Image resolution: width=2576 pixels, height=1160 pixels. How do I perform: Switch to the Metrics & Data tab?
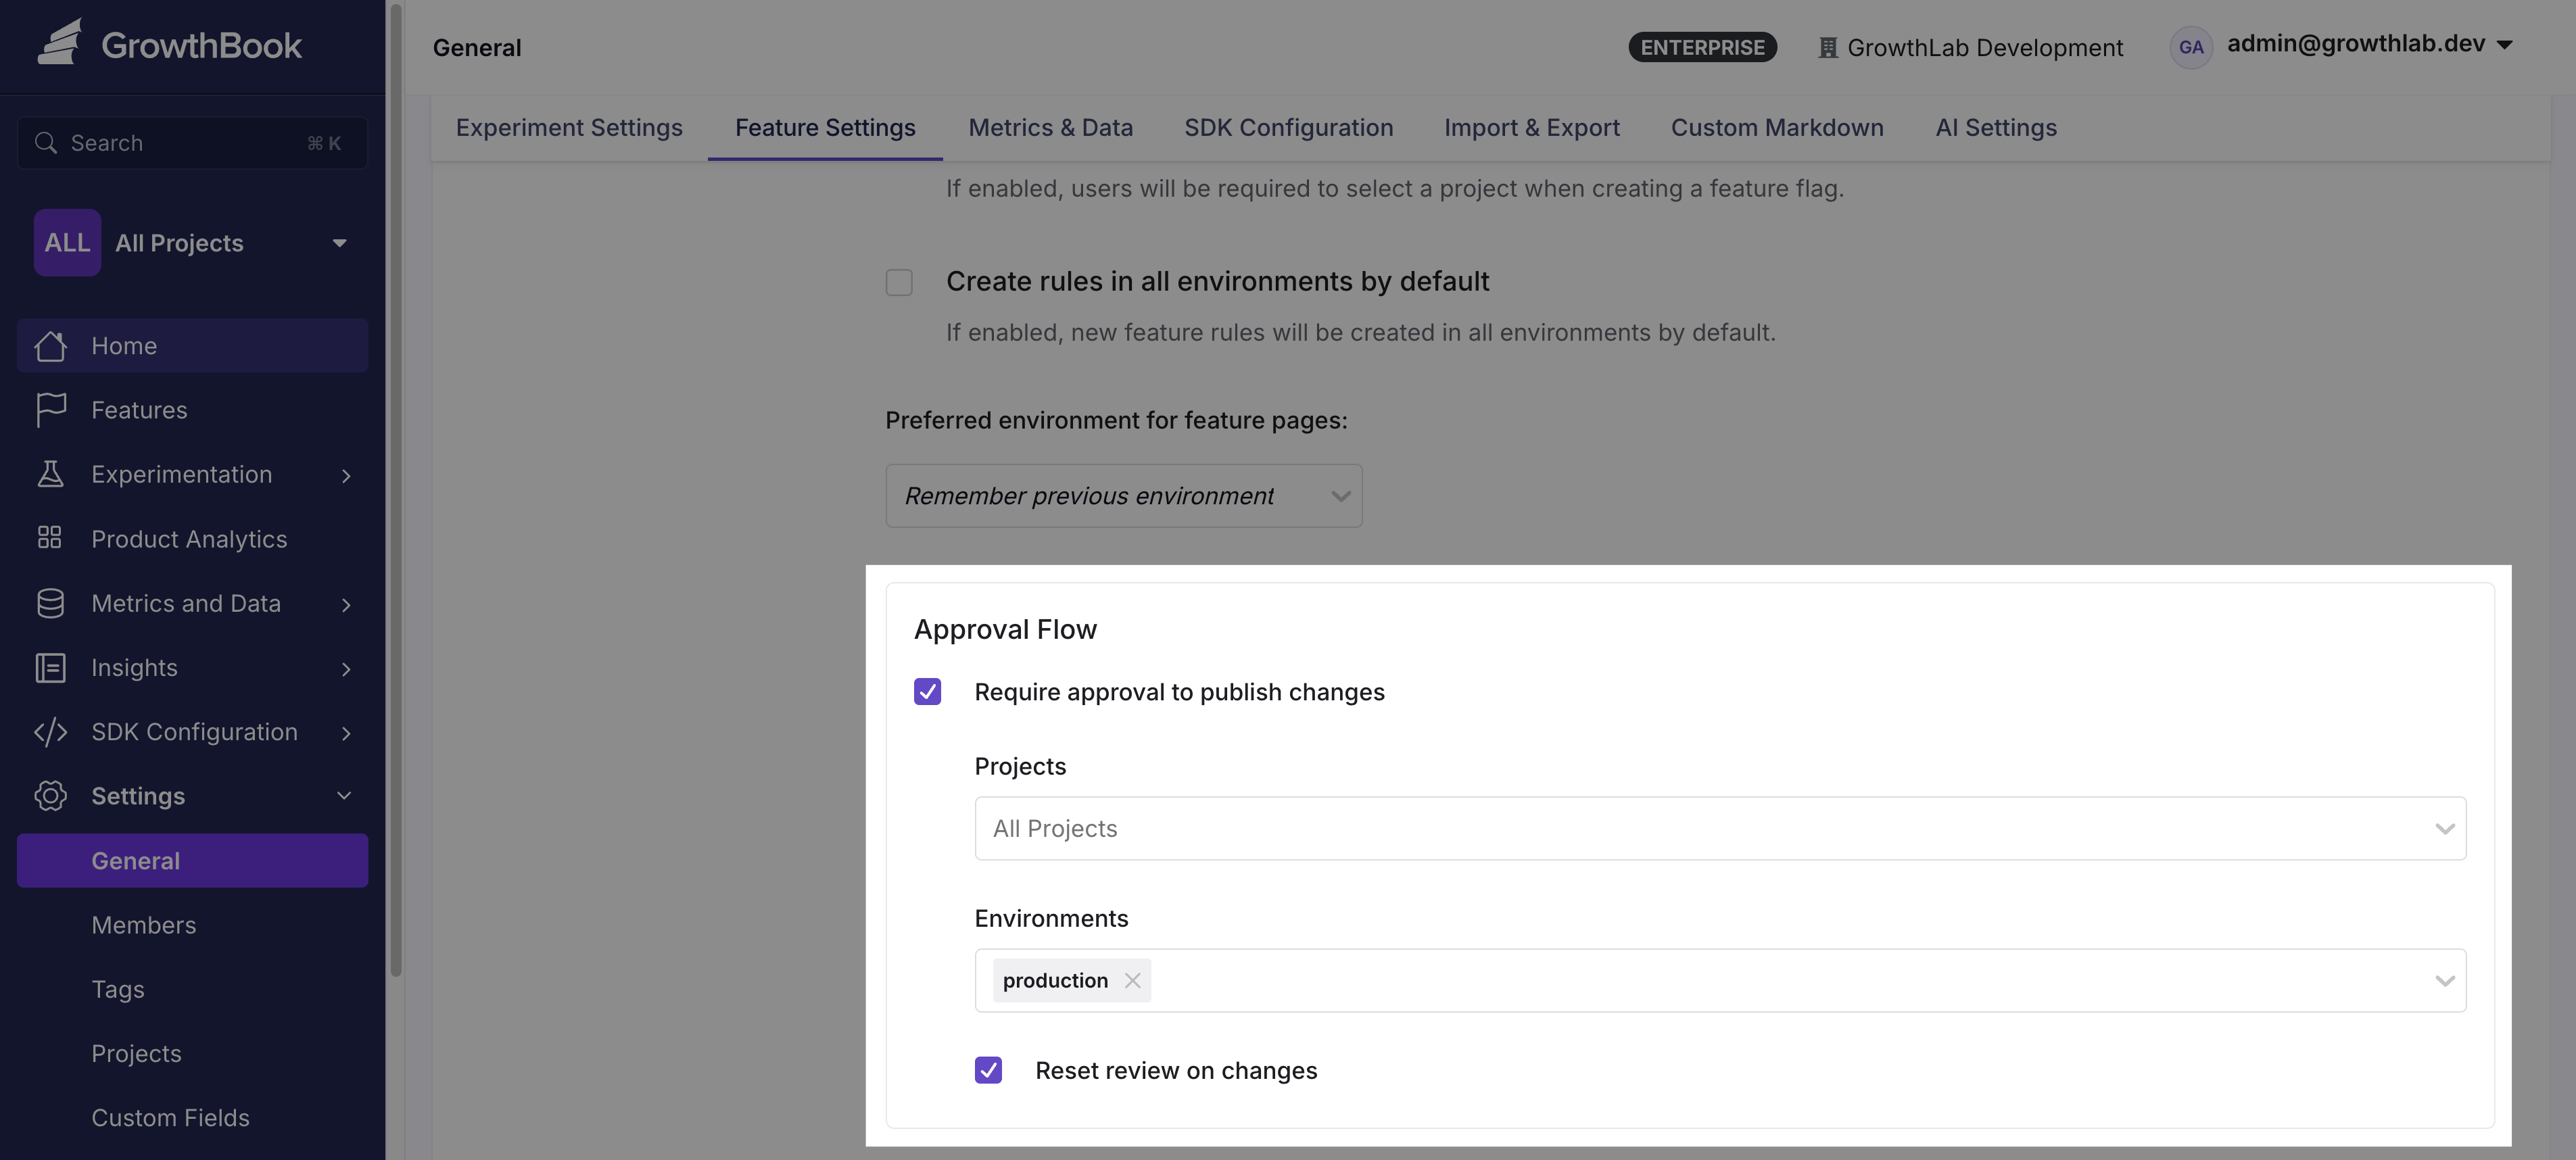(x=1050, y=127)
